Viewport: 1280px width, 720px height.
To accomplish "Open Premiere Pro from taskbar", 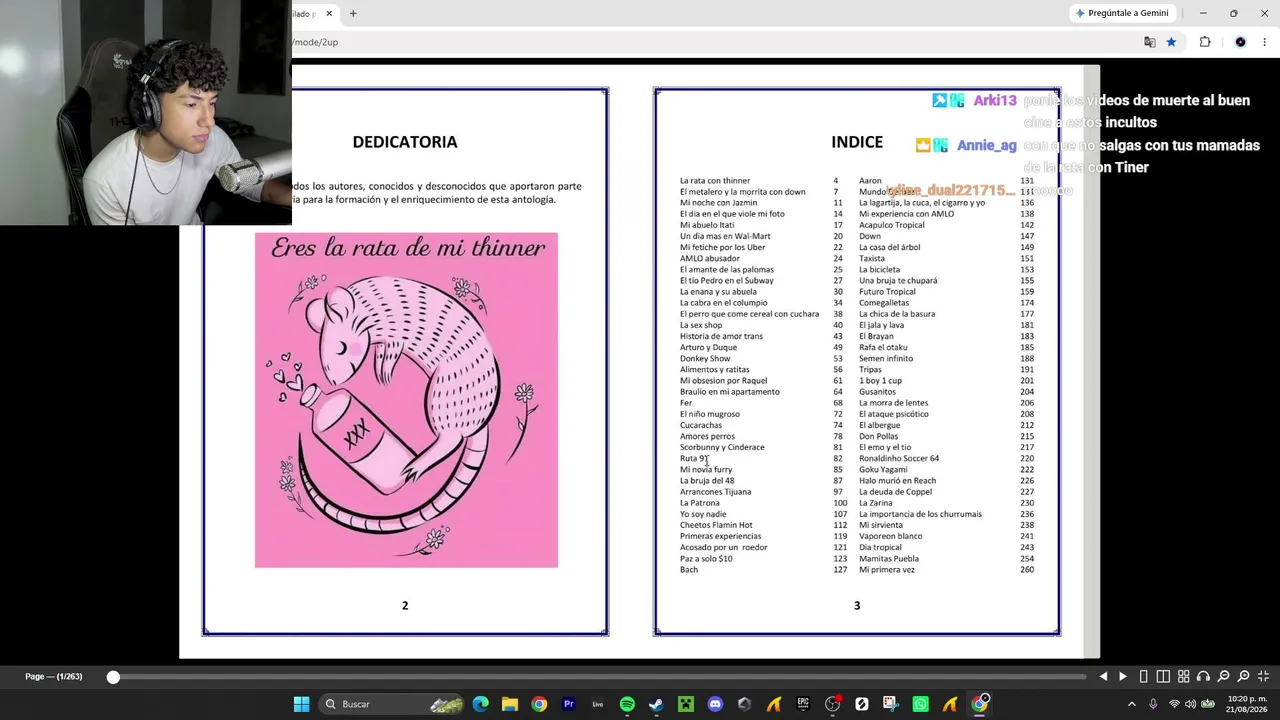I will click(569, 704).
